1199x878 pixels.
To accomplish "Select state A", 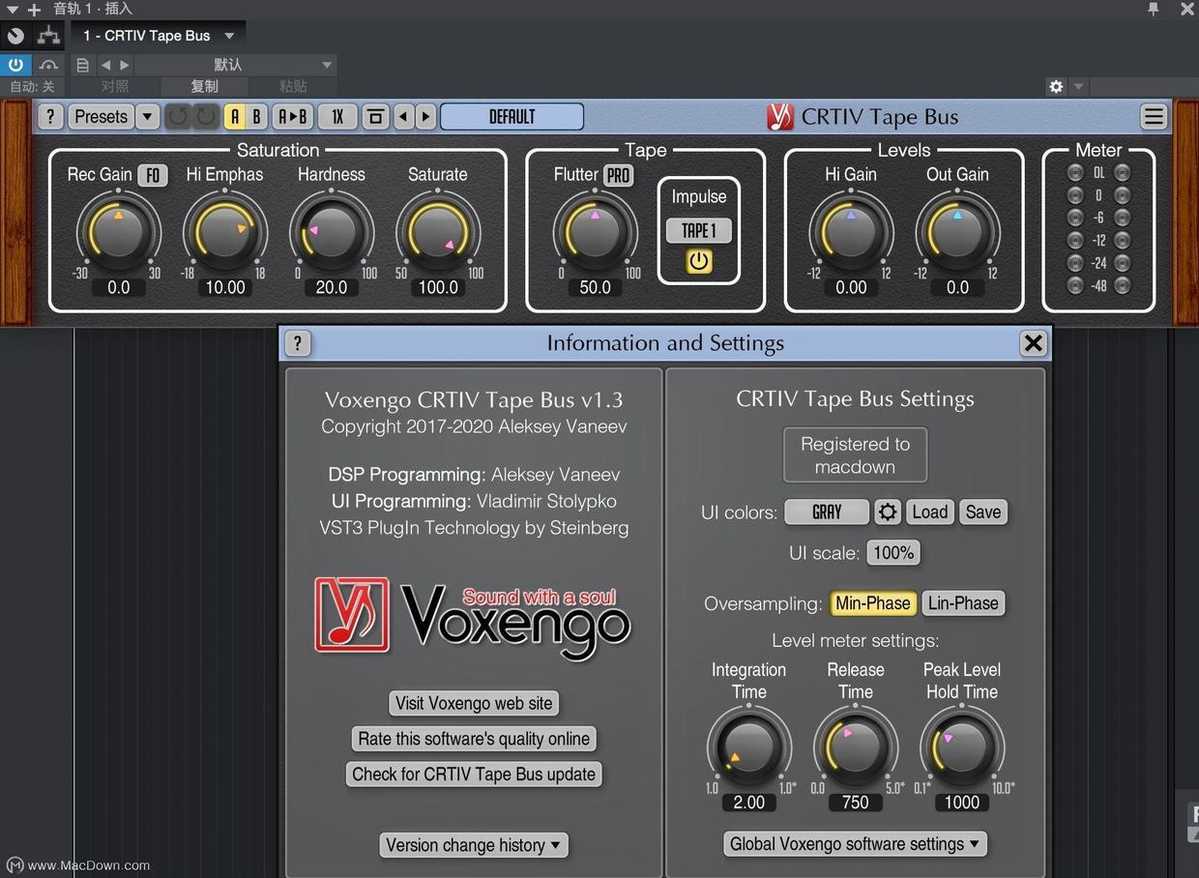I will pyautogui.click(x=235, y=117).
